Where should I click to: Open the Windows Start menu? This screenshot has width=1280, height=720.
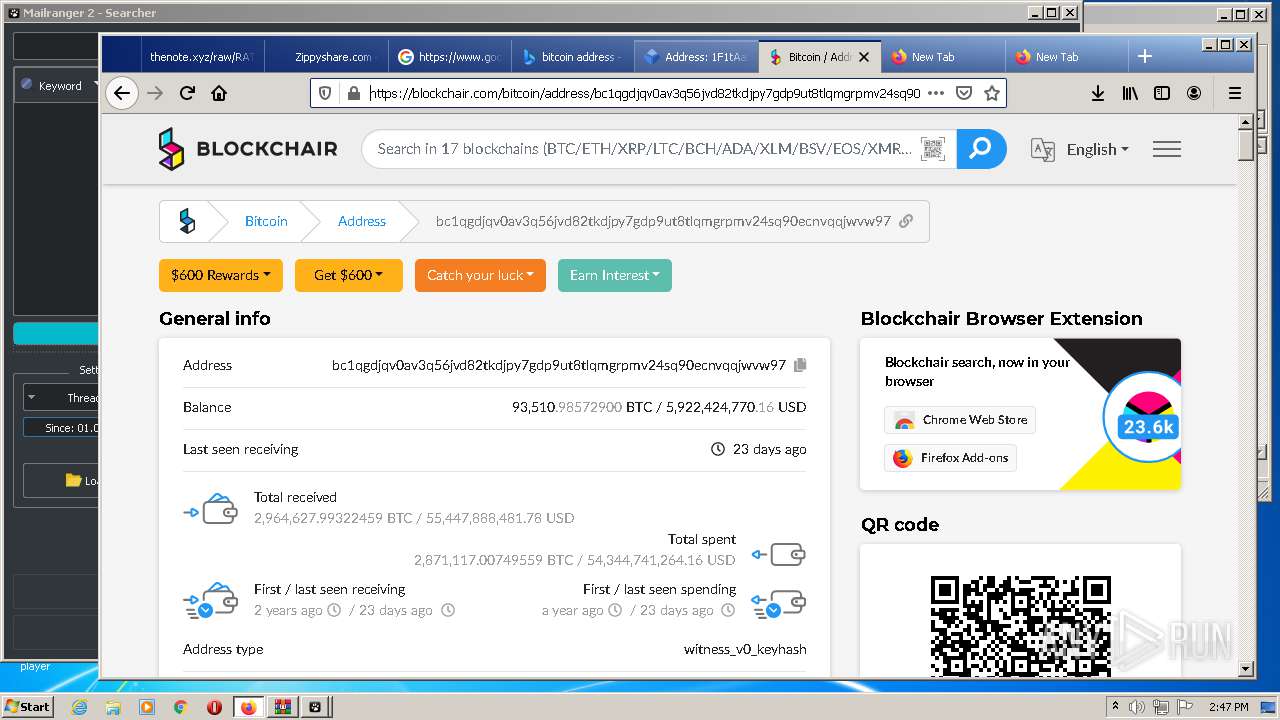[x=28, y=706]
